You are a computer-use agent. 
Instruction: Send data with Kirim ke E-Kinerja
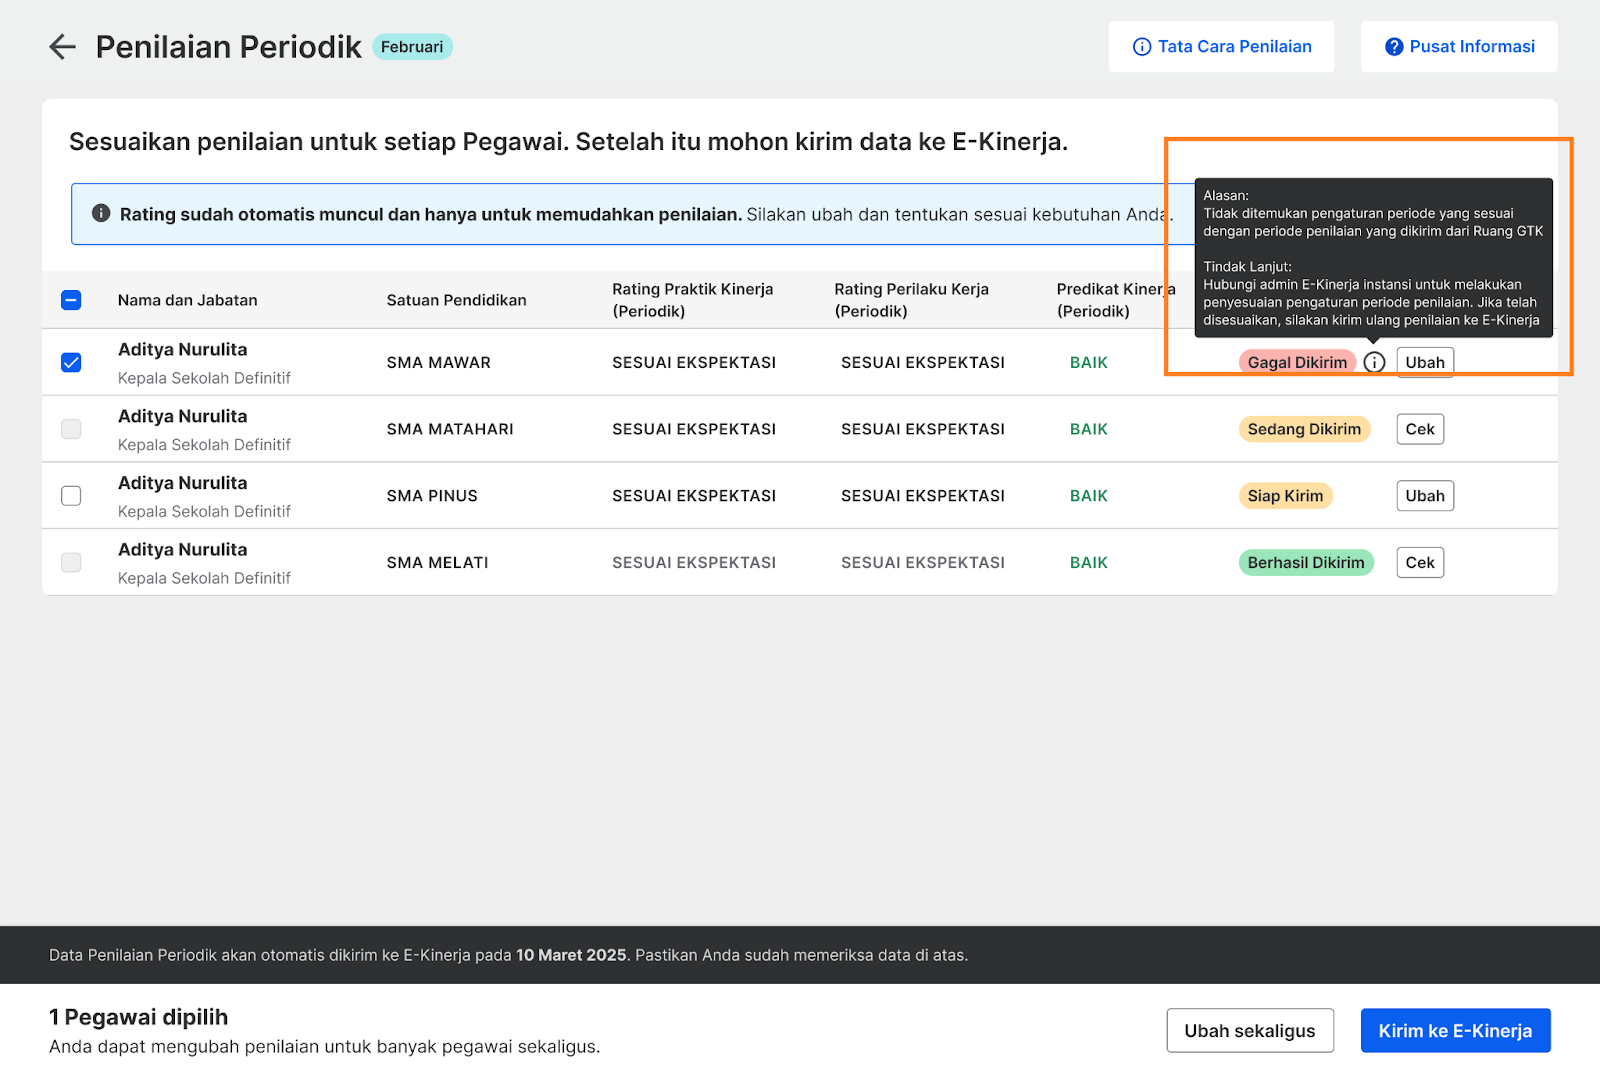1455,1030
